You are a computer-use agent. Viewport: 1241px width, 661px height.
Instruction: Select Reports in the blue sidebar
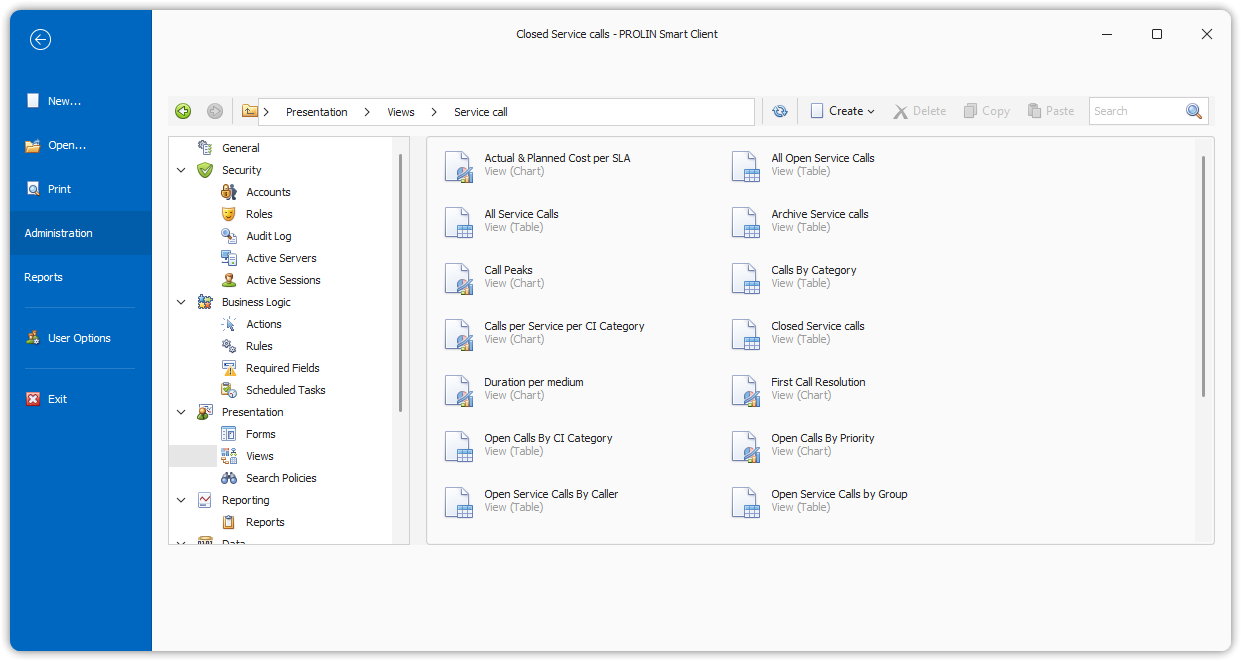coord(44,277)
